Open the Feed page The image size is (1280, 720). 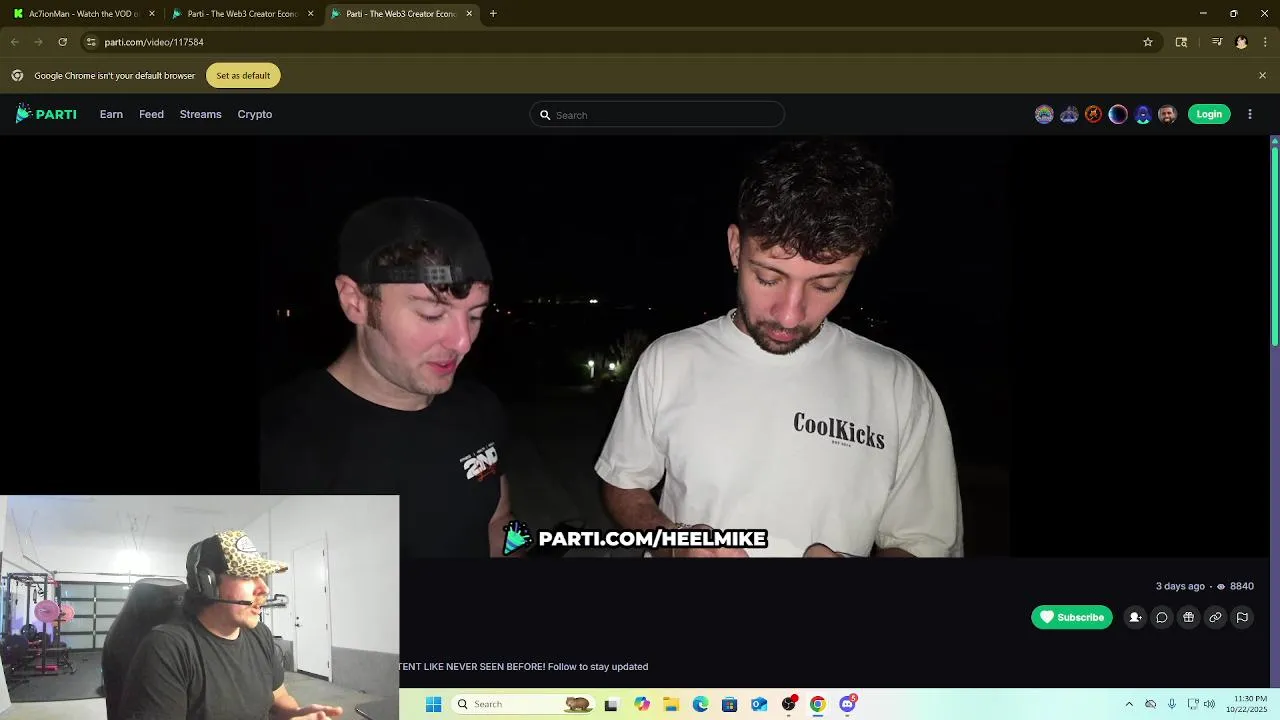pyautogui.click(x=151, y=114)
